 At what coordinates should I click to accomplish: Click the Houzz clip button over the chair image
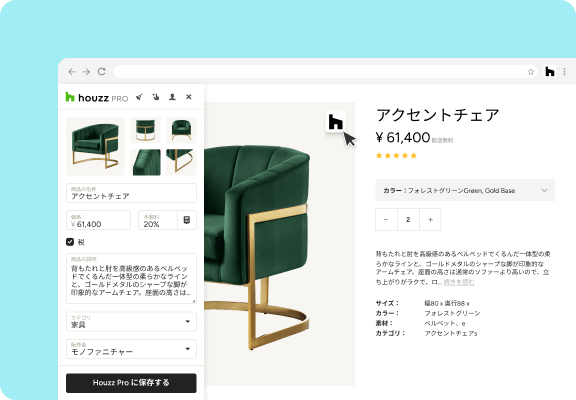point(335,122)
